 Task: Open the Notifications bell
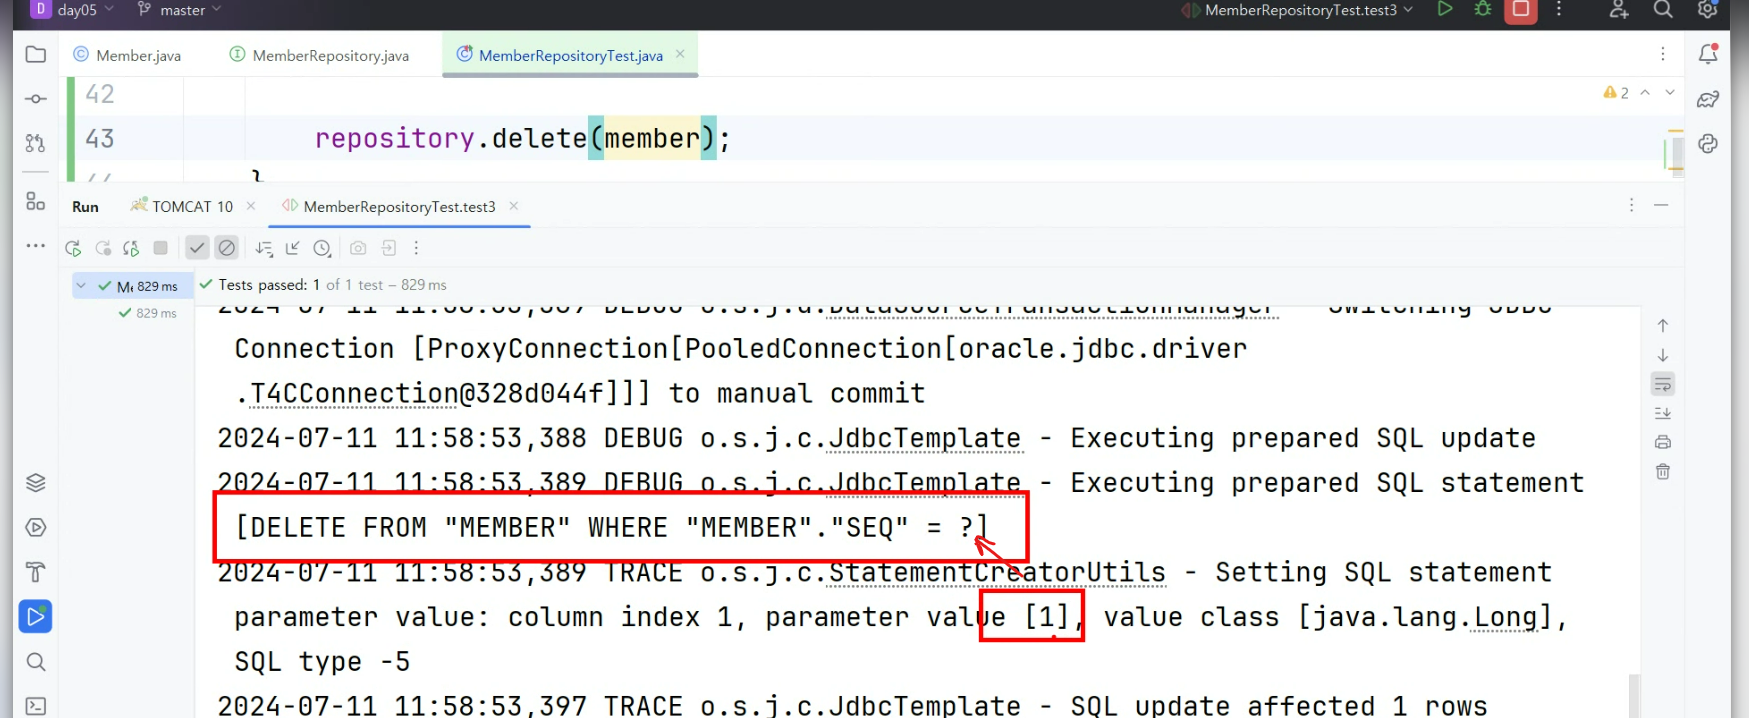point(1708,54)
